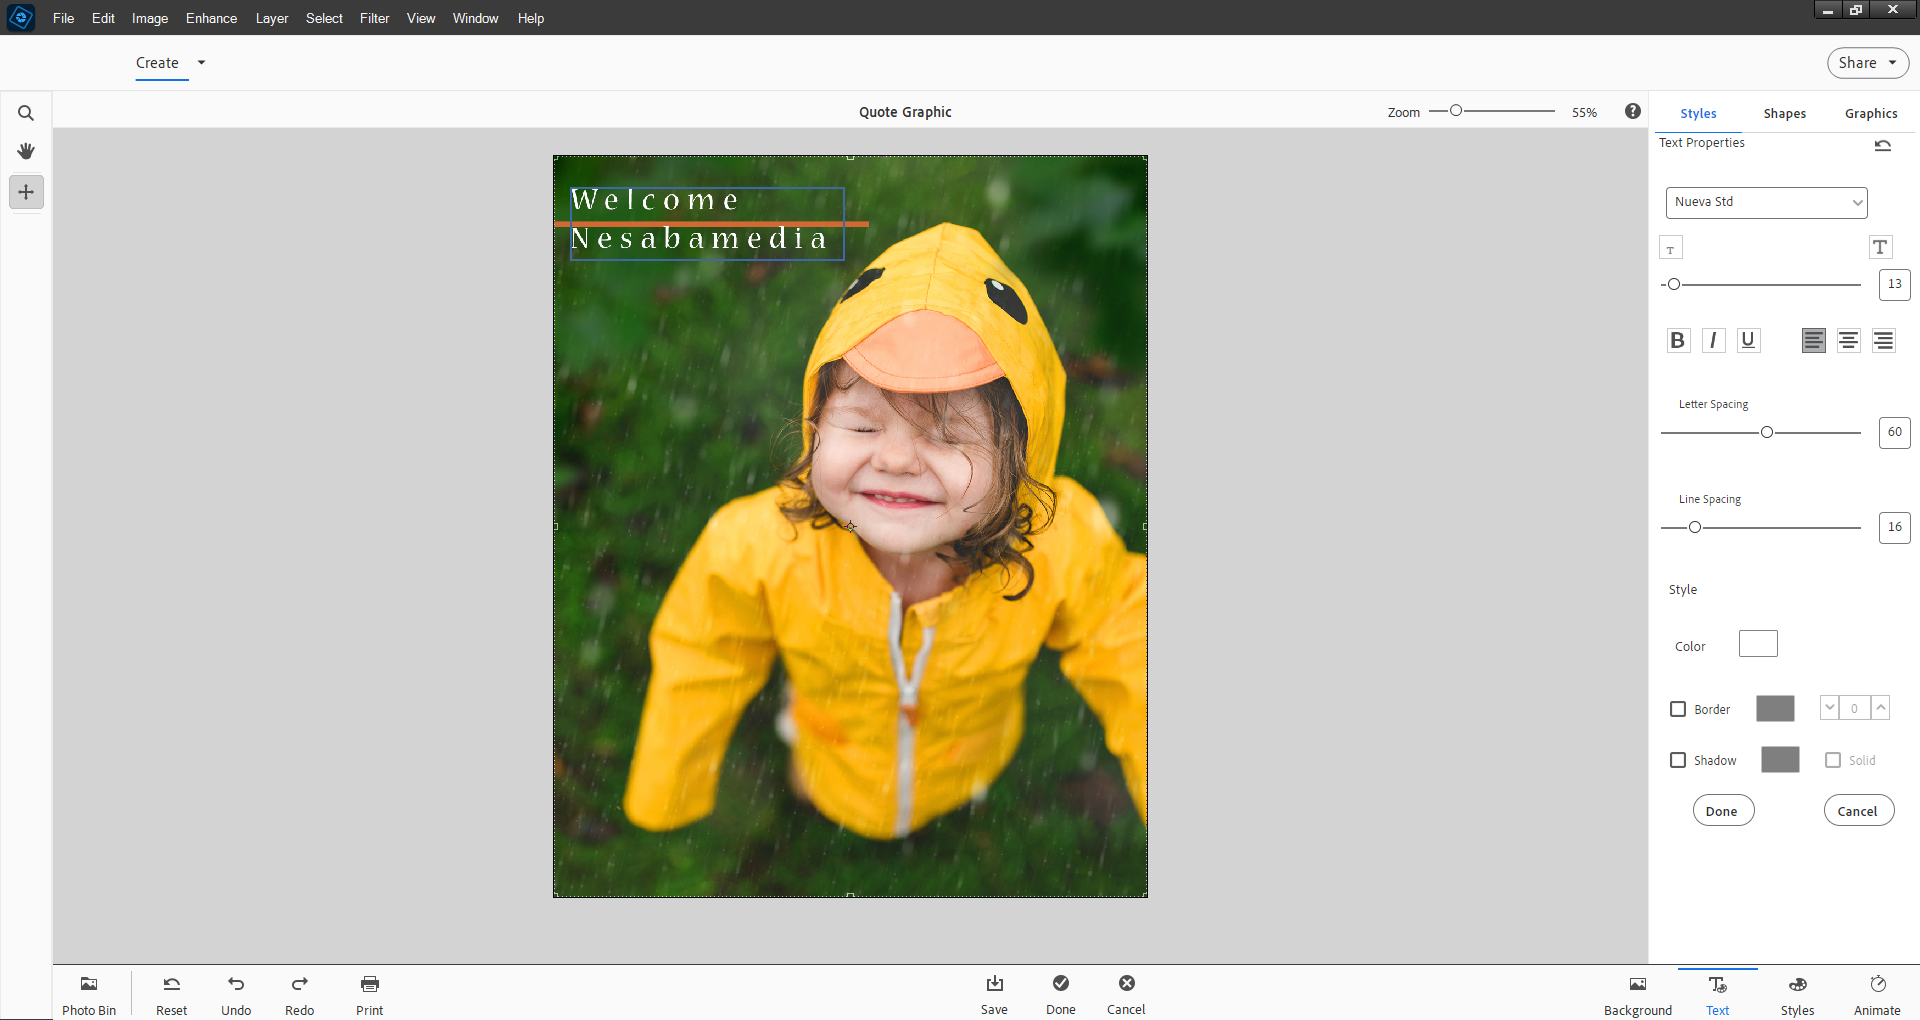
Task: Open the Text panel icon
Action: coord(1718,985)
